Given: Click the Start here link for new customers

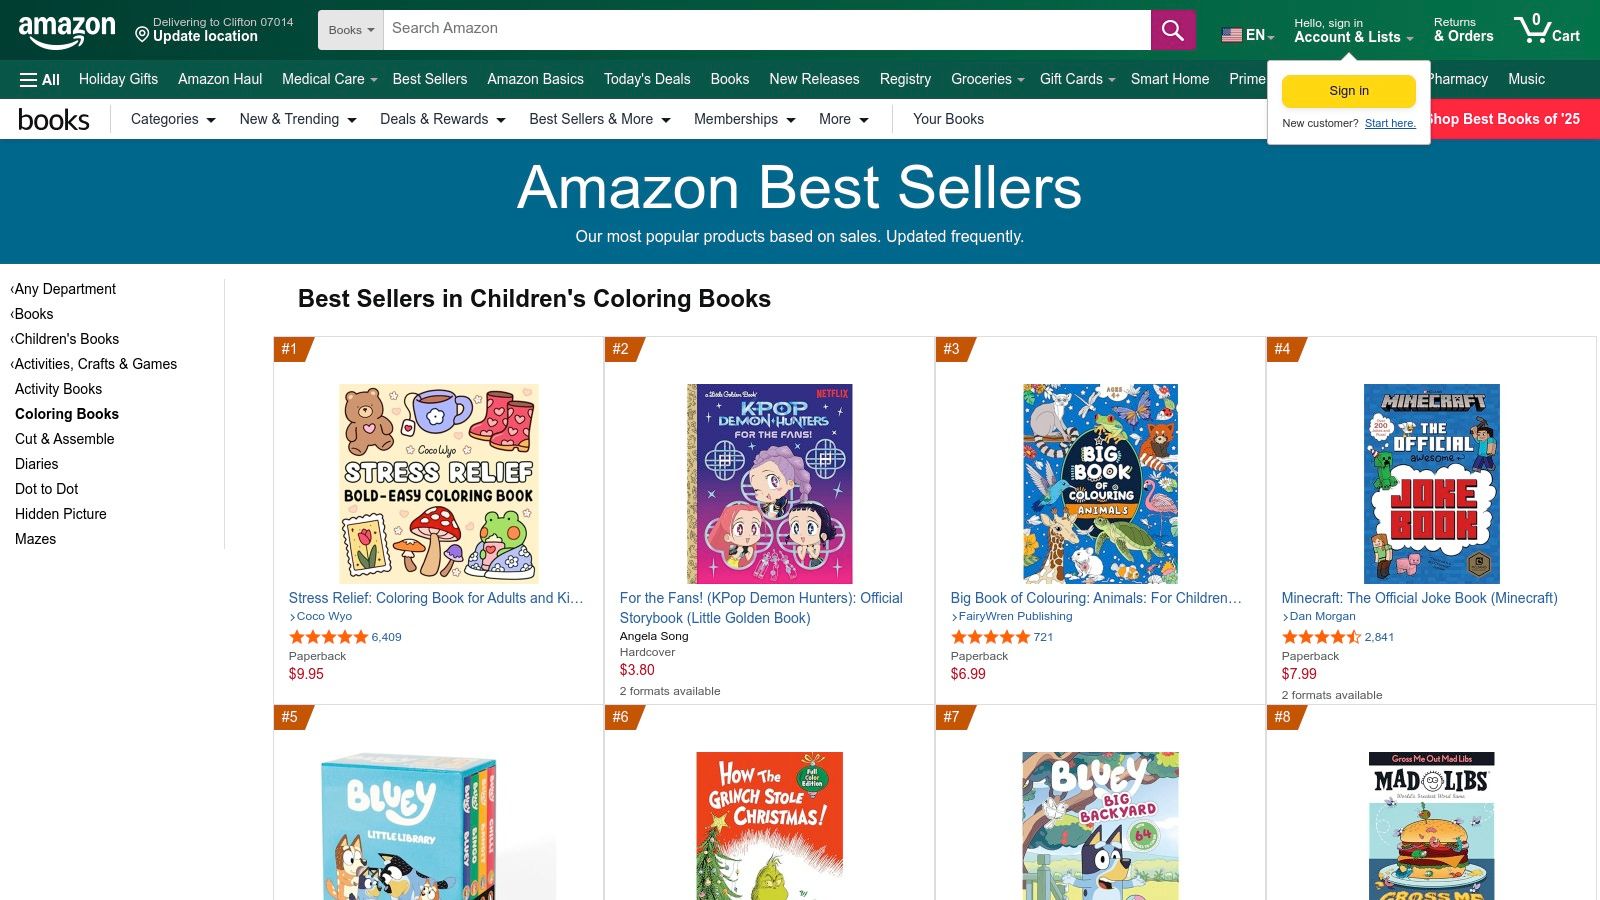Looking at the screenshot, I should click(x=1390, y=123).
